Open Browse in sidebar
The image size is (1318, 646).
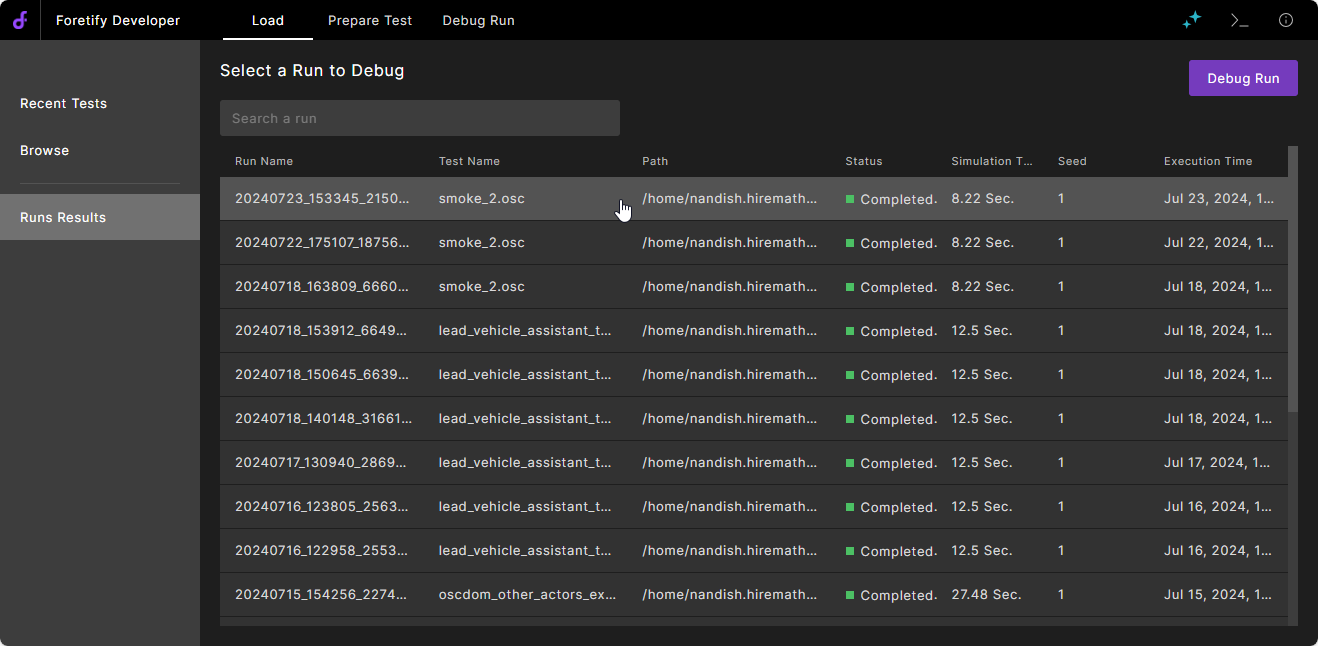[x=45, y=150]
